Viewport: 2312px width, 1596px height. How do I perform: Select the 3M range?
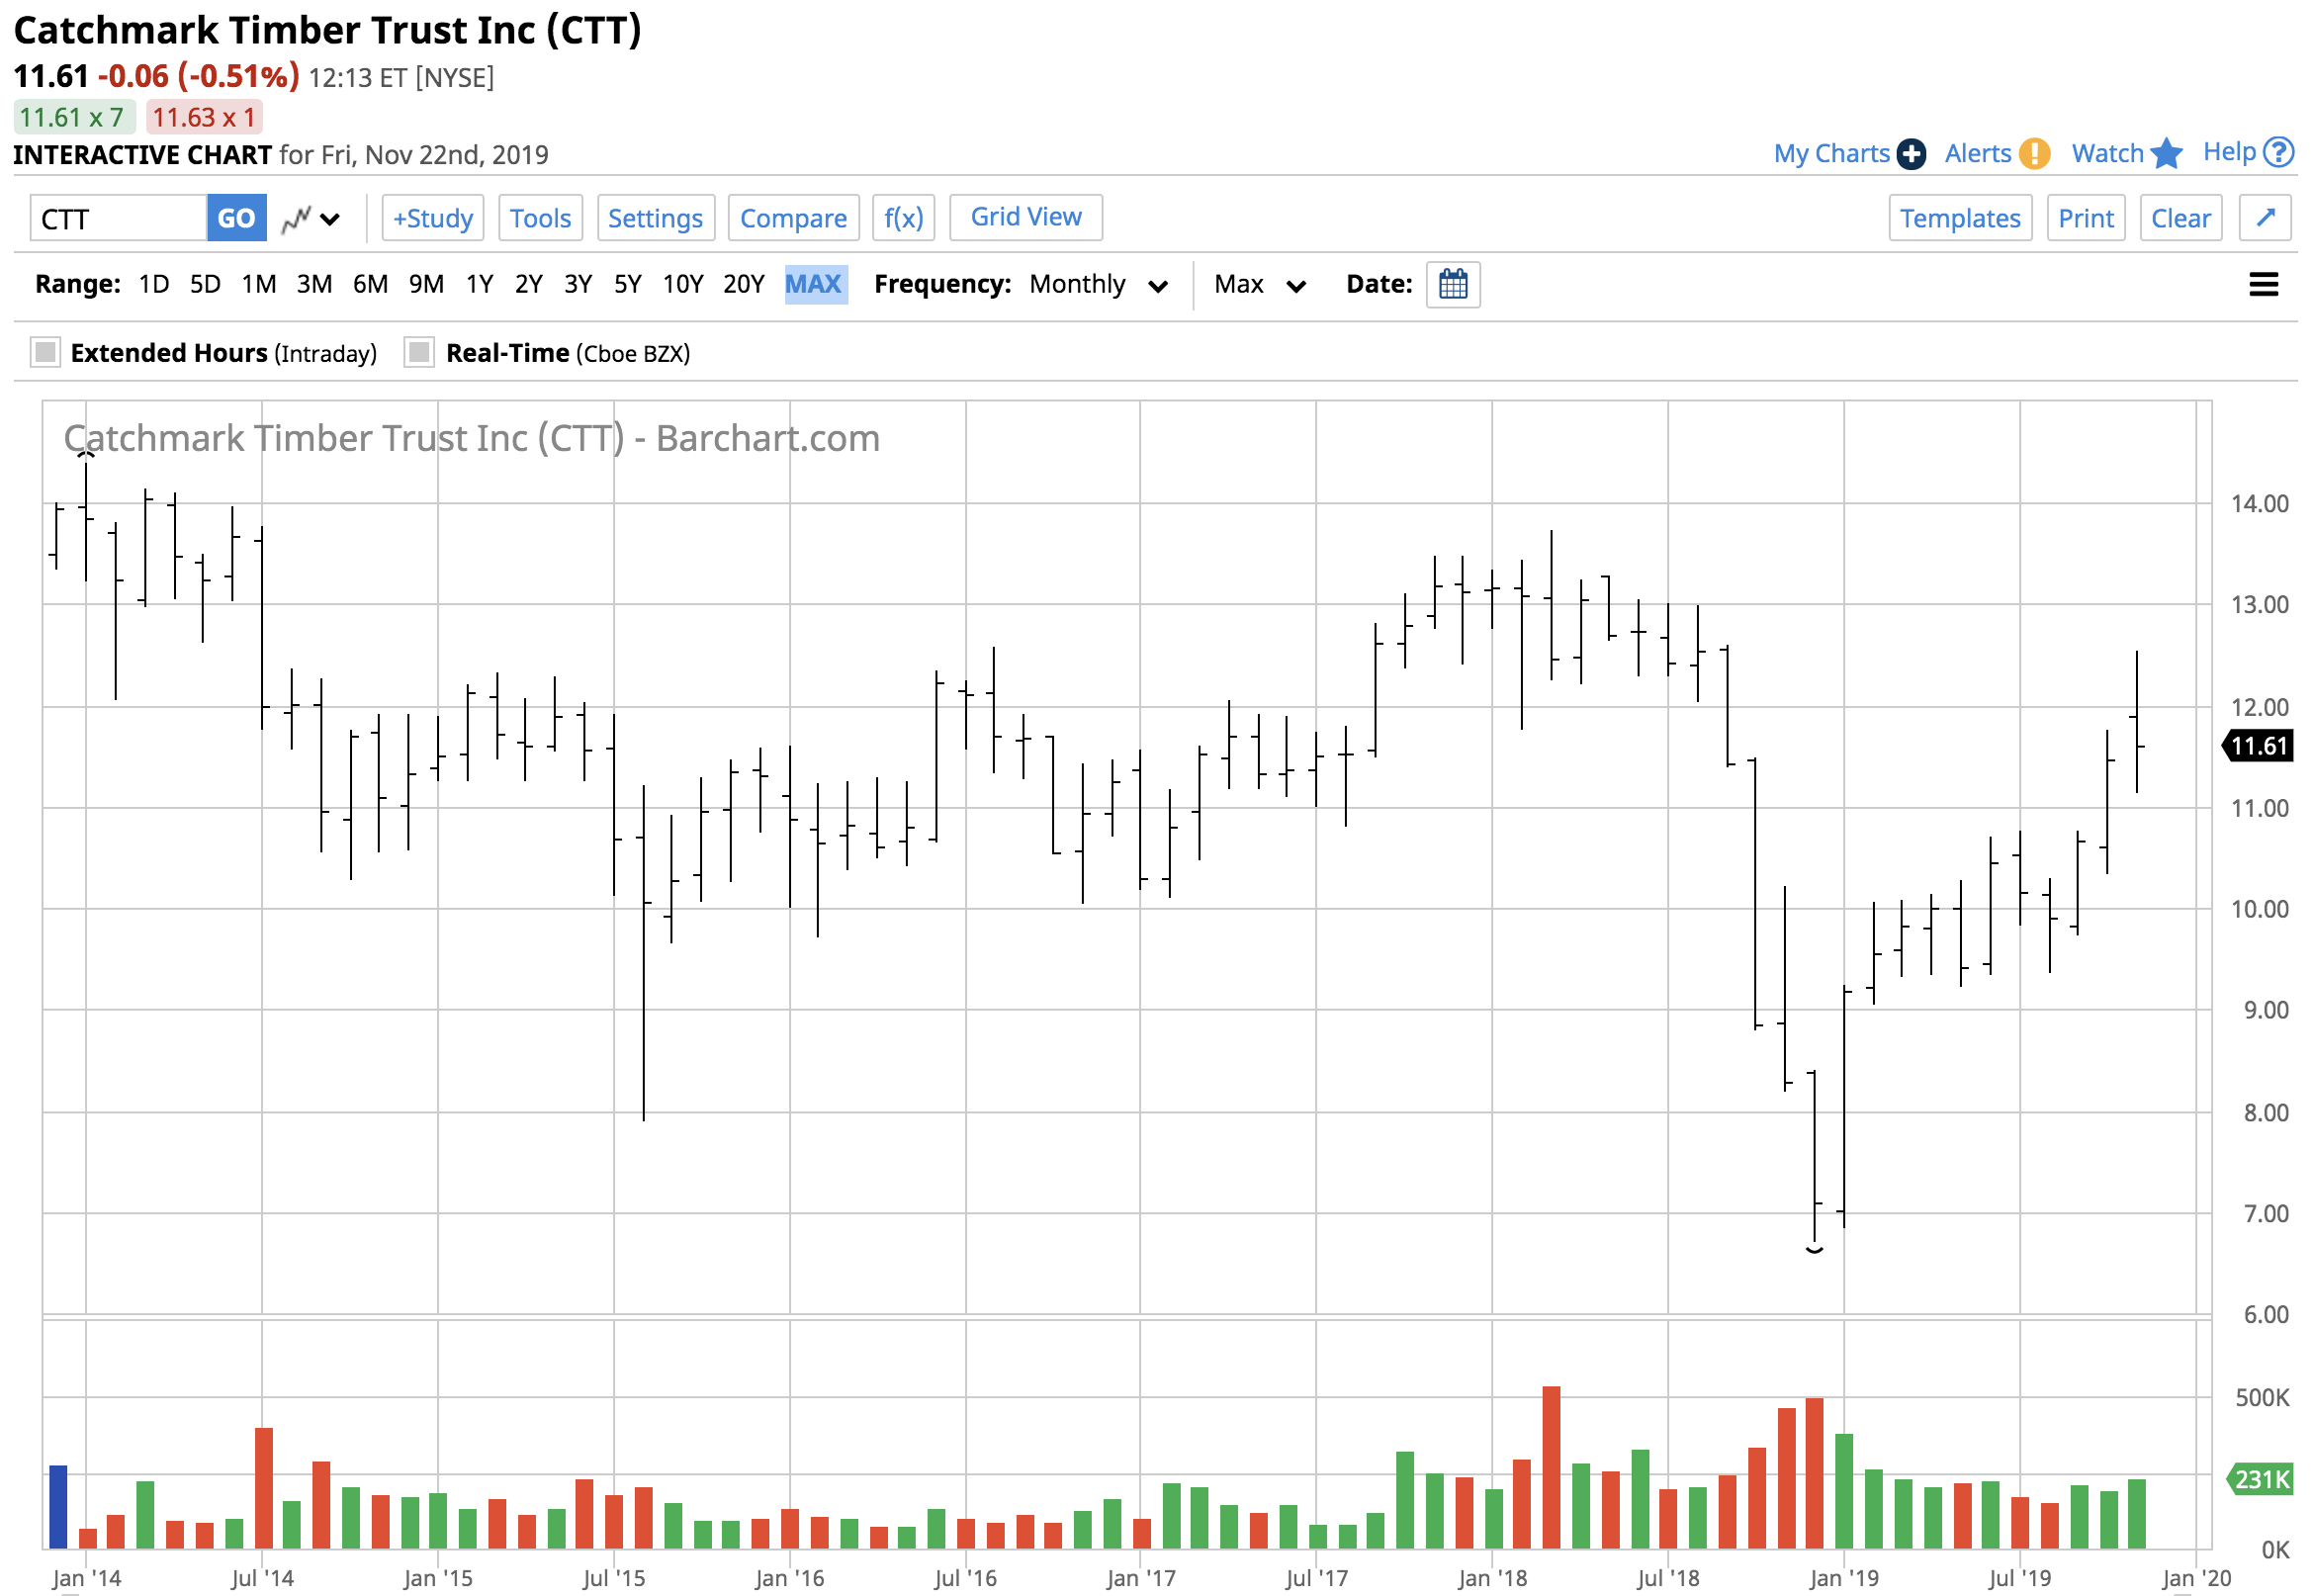coord(314,285)
